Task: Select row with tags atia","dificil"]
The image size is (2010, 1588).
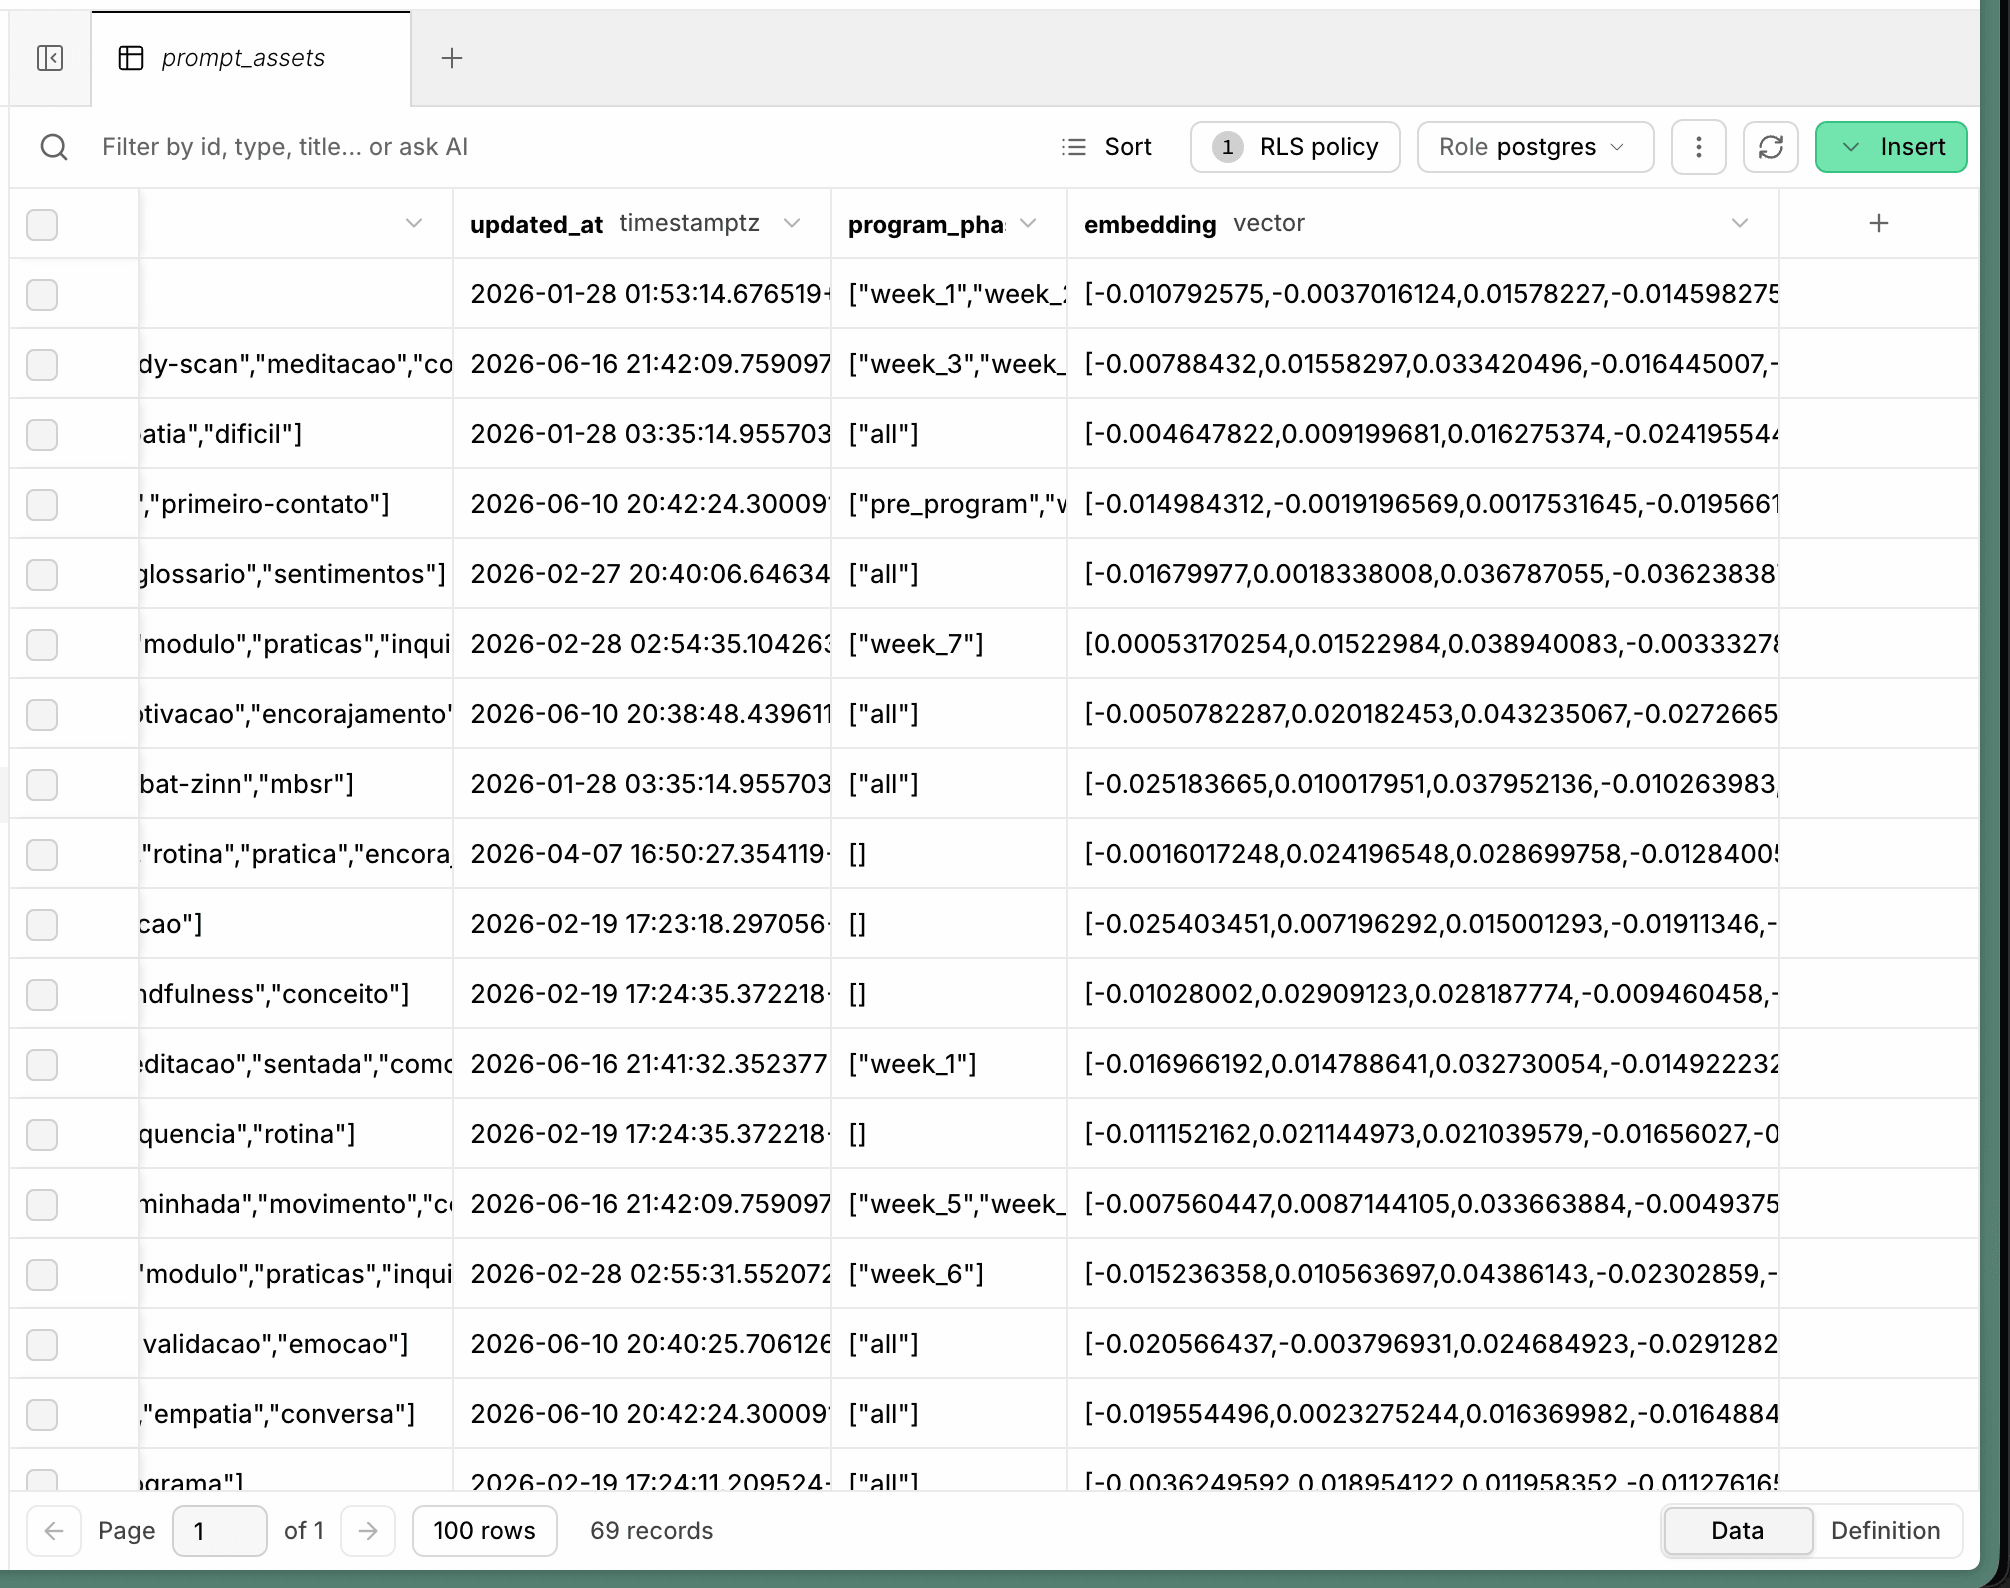Action: (42, 434)
